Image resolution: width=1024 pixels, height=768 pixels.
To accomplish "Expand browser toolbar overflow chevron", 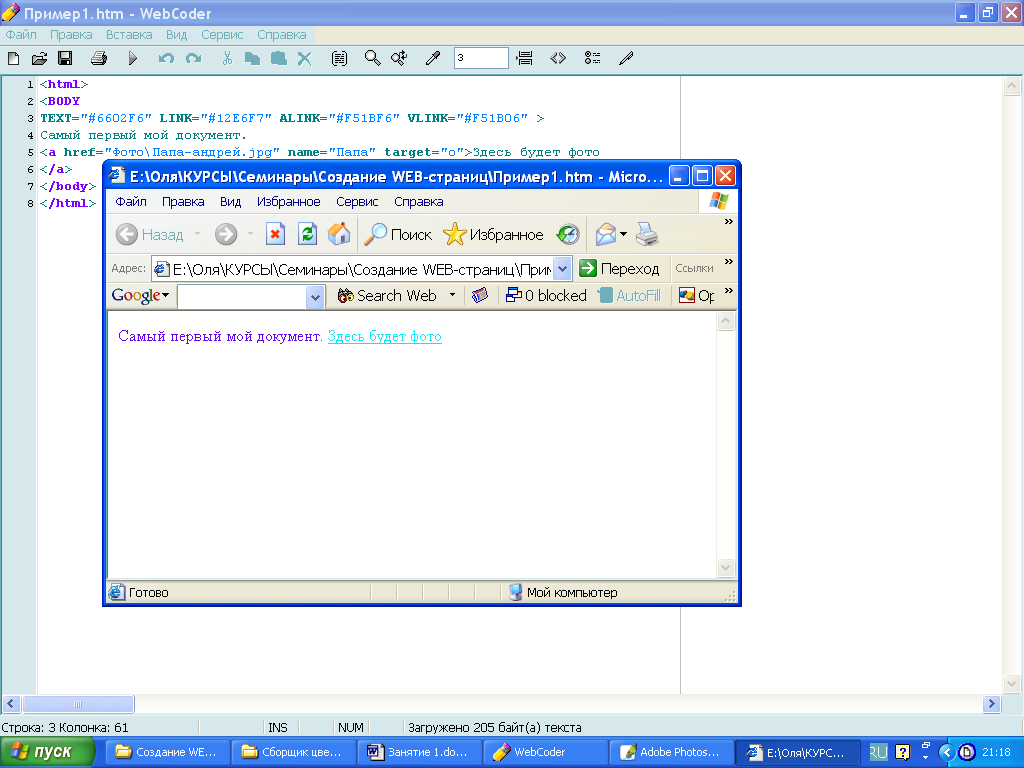I will click(729, 222).
